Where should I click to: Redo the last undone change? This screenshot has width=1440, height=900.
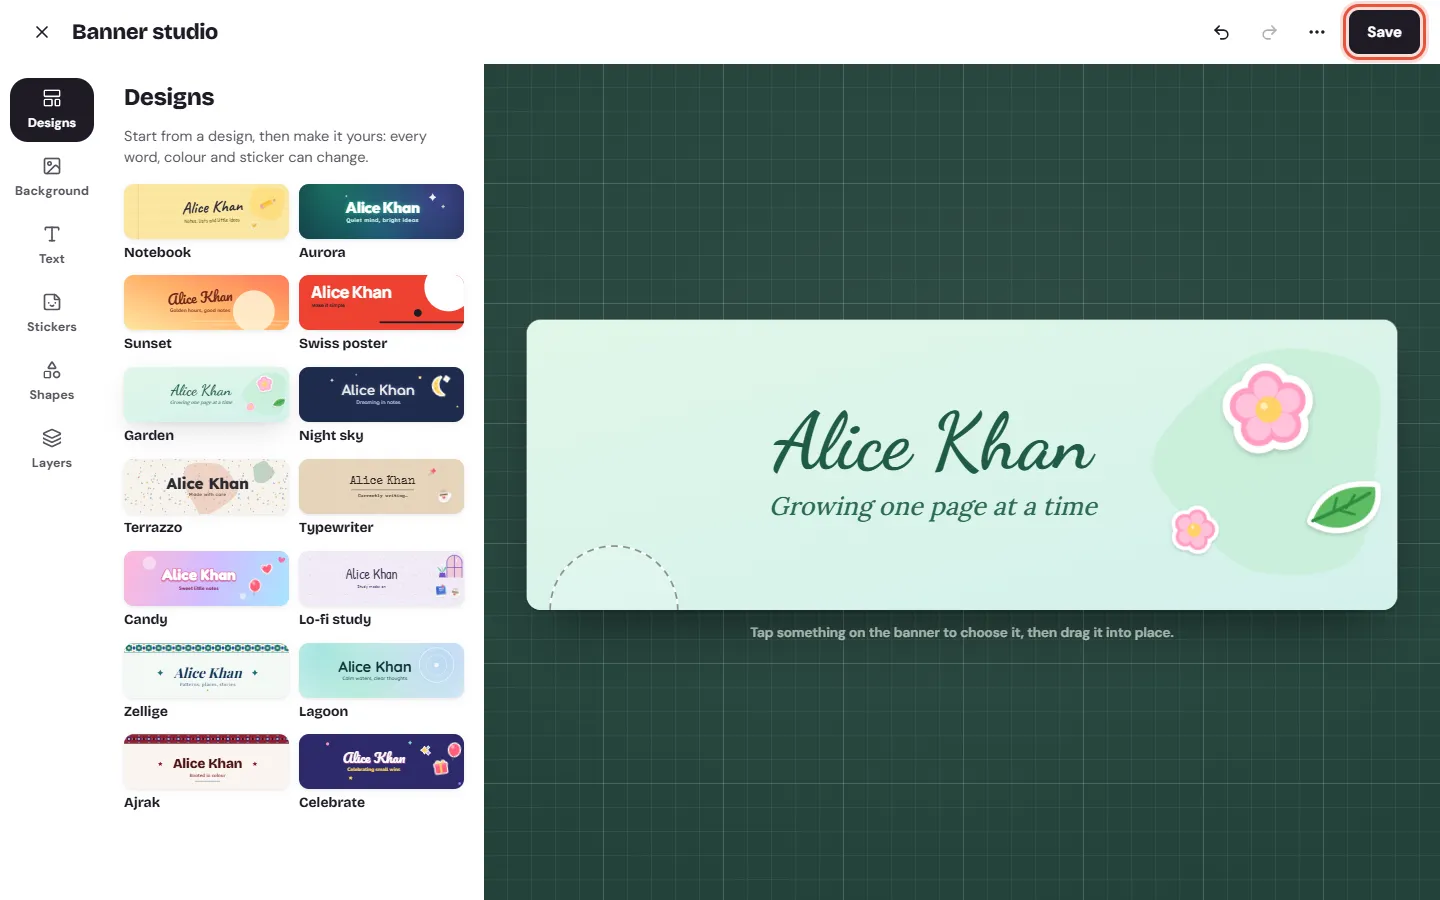tap(1269, 32)
